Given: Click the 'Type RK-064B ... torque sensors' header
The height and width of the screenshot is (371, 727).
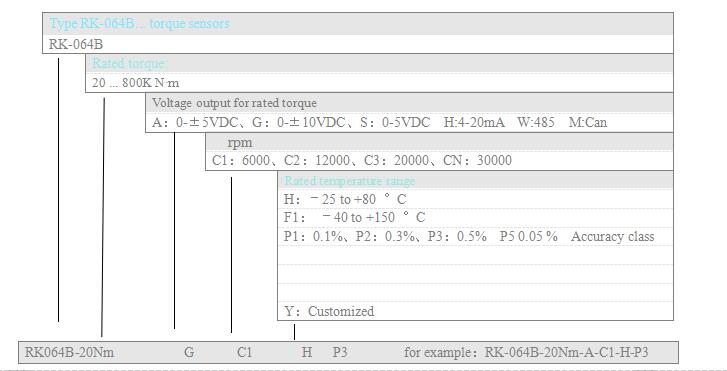Looking at the screenshot, I should (x=139, y=23).
